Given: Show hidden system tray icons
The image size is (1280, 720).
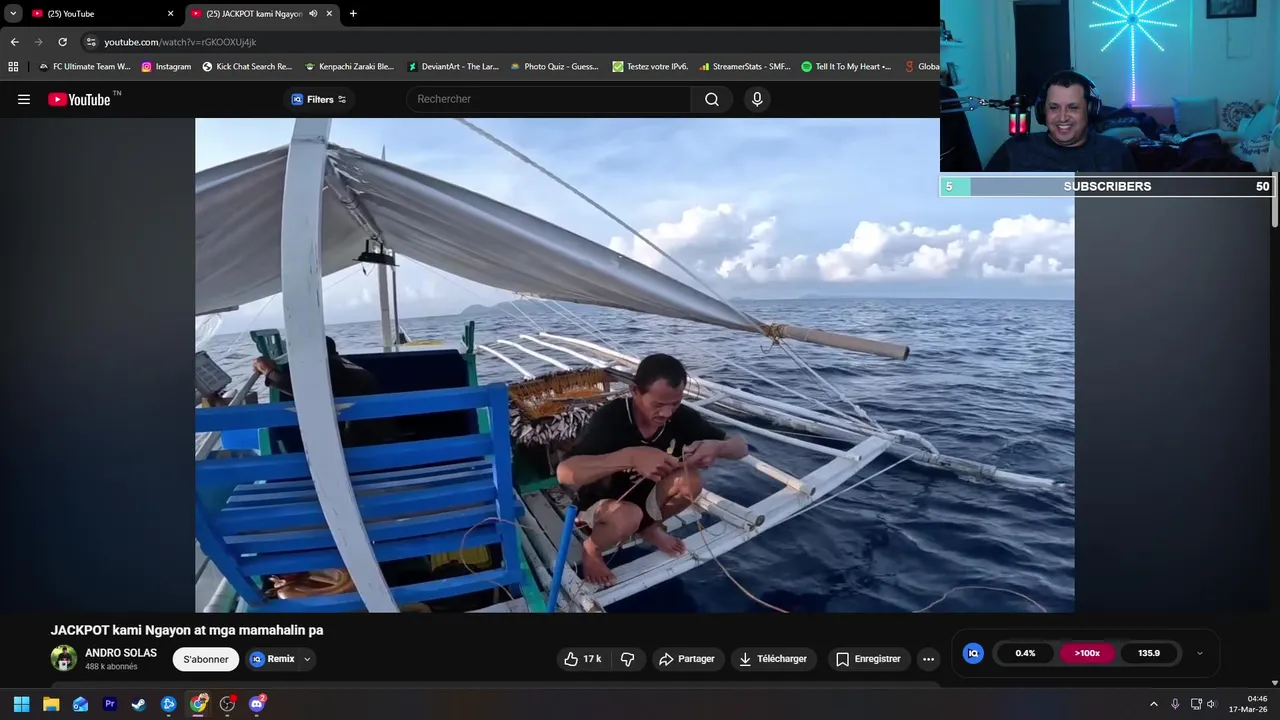Looking at the screenshot, I should click(1153, 704).
